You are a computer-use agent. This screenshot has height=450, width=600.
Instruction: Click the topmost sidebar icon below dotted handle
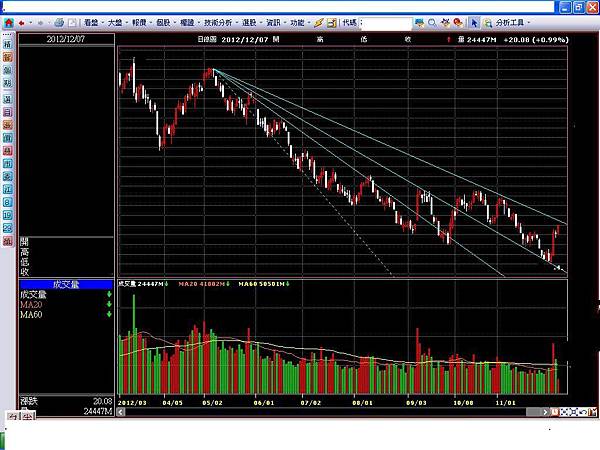(x=8, y=44)
